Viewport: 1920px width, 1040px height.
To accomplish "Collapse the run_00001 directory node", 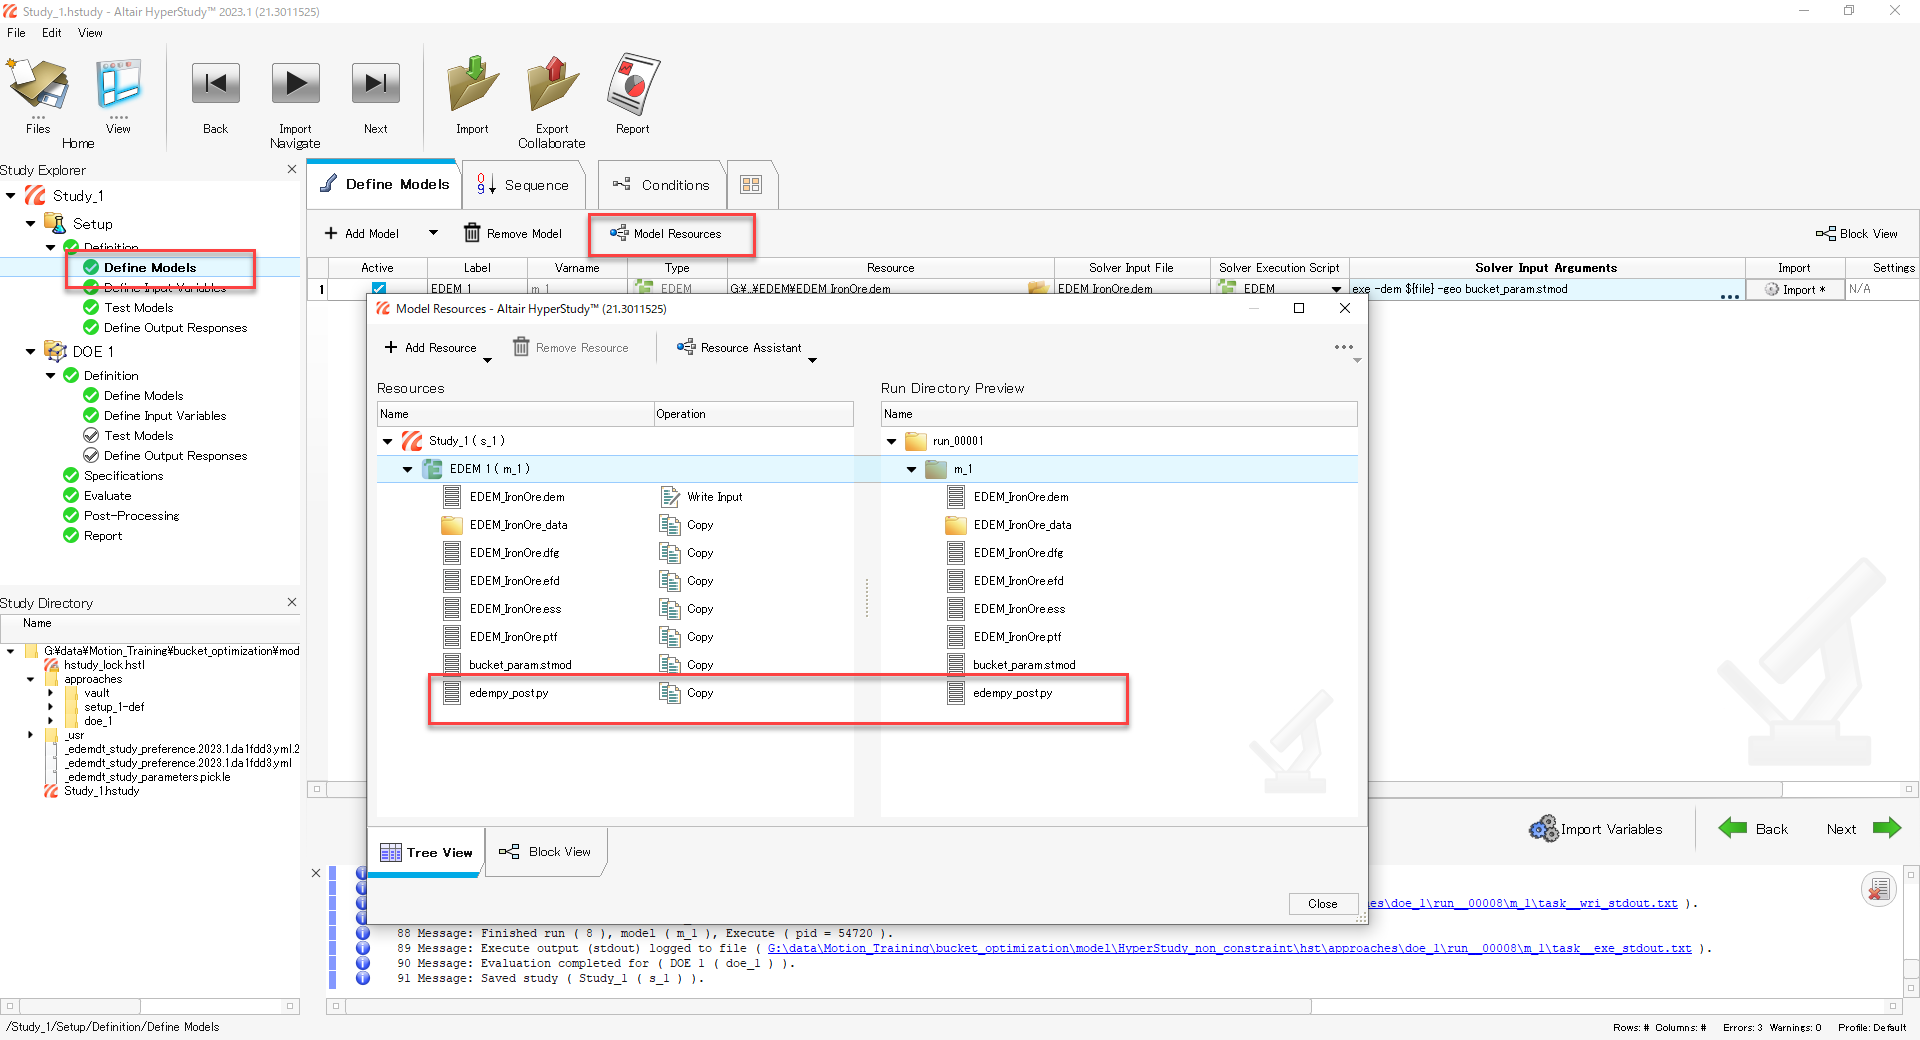I will [x=891, y=441].
